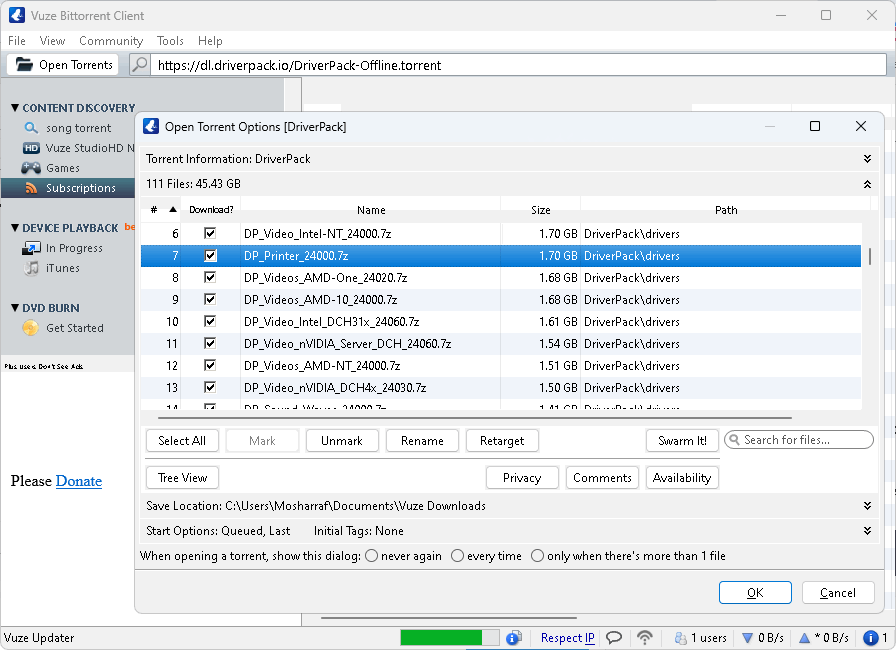The width and height of the screenshot is (896, 650).
Task: Click the Vuze logo in the dialog title
Action: click(x=151, y=126)
